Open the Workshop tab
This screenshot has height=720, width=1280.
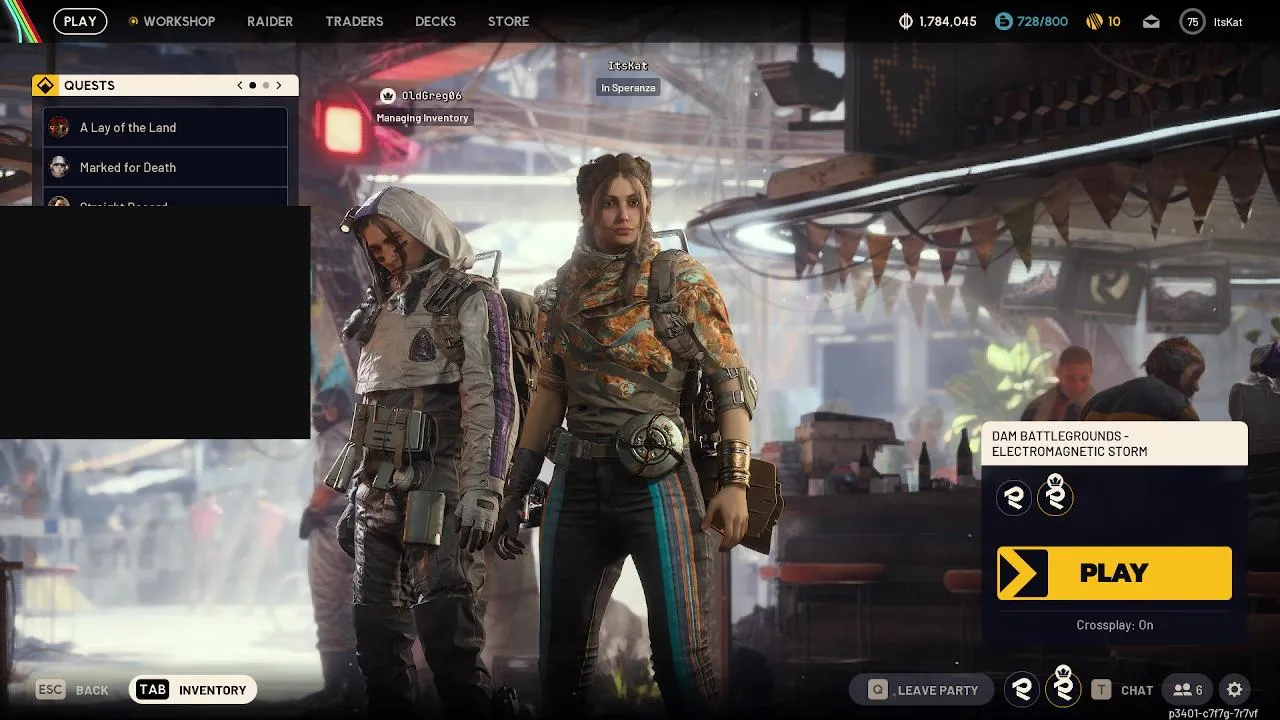pos(172,21)
